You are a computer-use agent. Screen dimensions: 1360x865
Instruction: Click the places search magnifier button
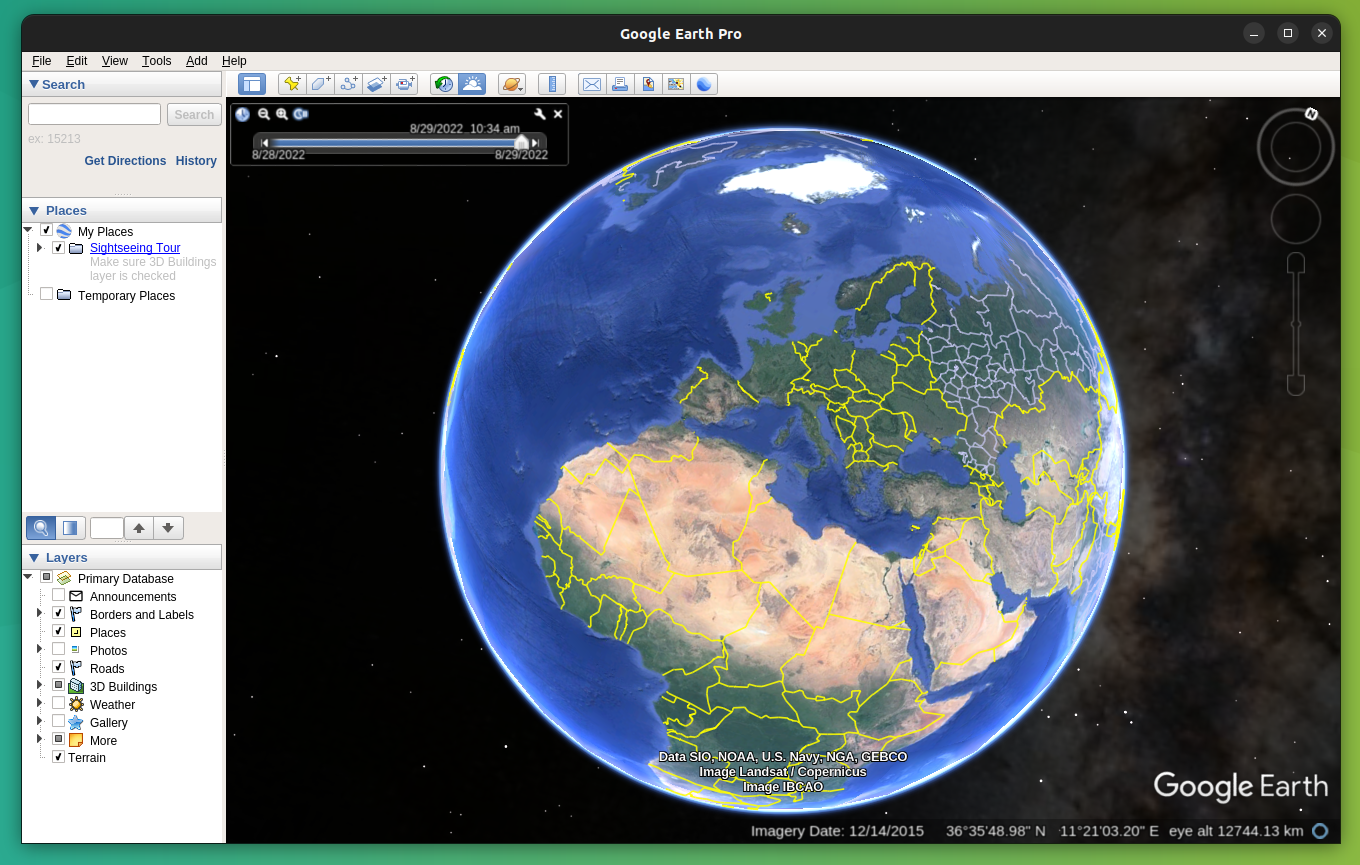41,527
